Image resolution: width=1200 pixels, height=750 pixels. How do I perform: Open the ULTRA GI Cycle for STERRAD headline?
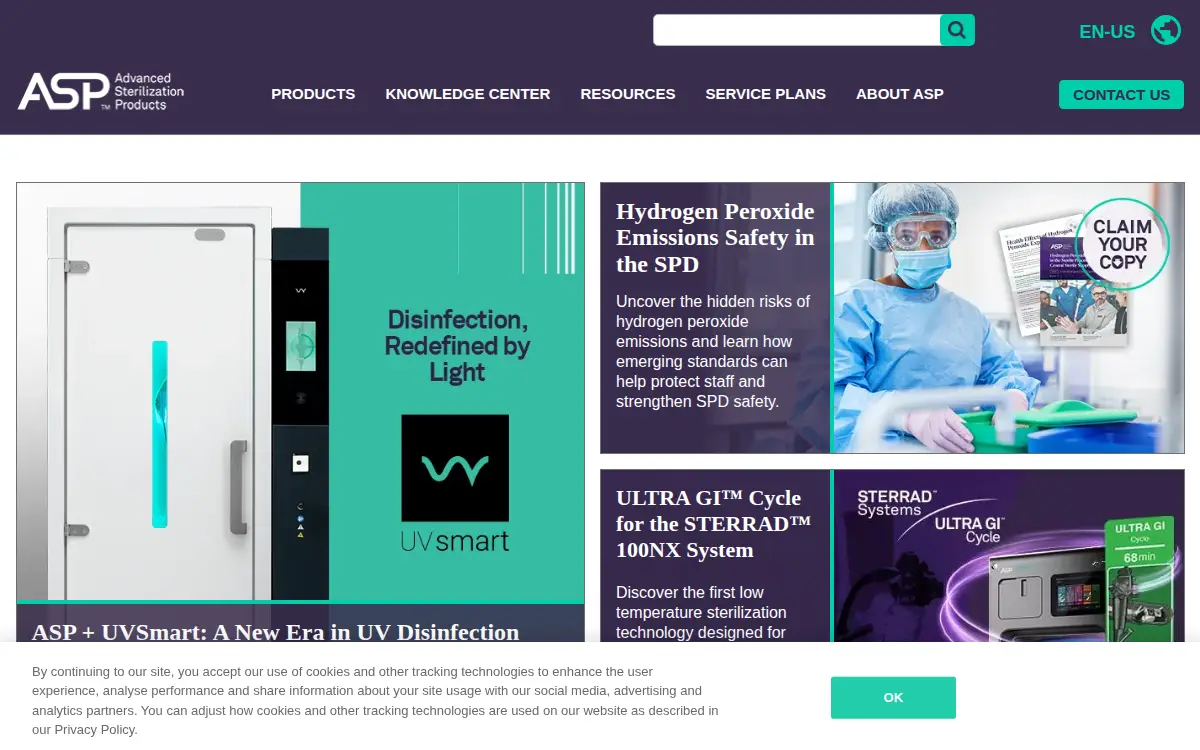tap(713, 524)
